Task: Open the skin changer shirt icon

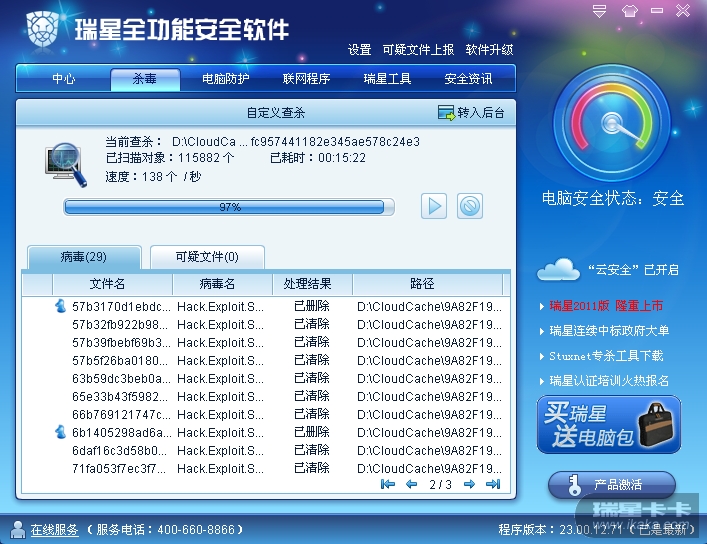Action: pos(629,11)
